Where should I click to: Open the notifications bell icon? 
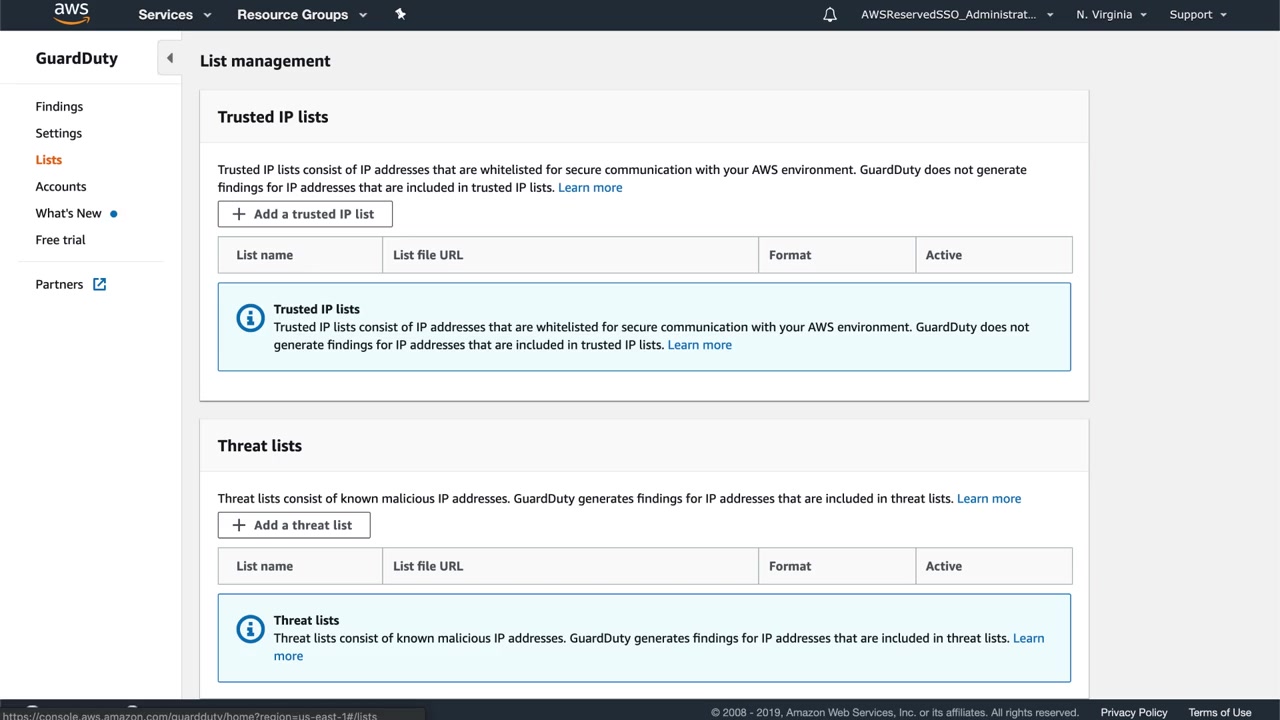(829, 15)
